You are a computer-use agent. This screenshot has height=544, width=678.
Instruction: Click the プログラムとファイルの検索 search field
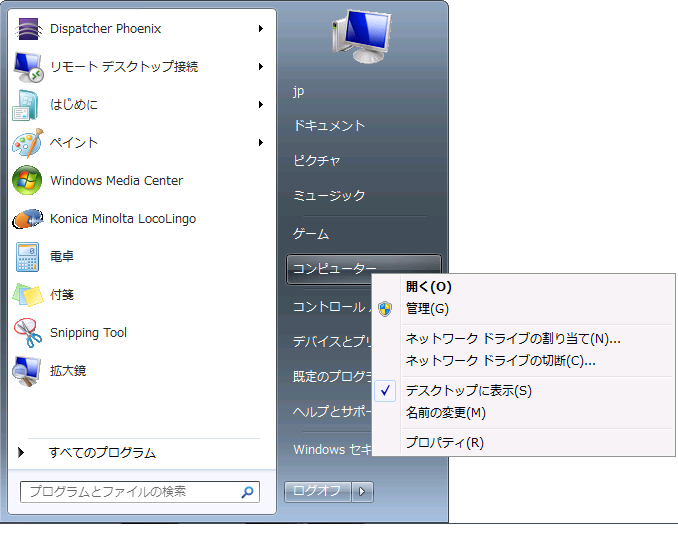click(x=140, y=492)
